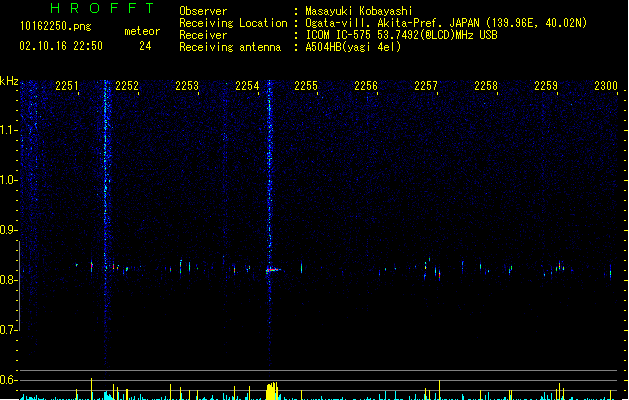Click the Observer field label
629x400 pixels.
coord(203,11)
